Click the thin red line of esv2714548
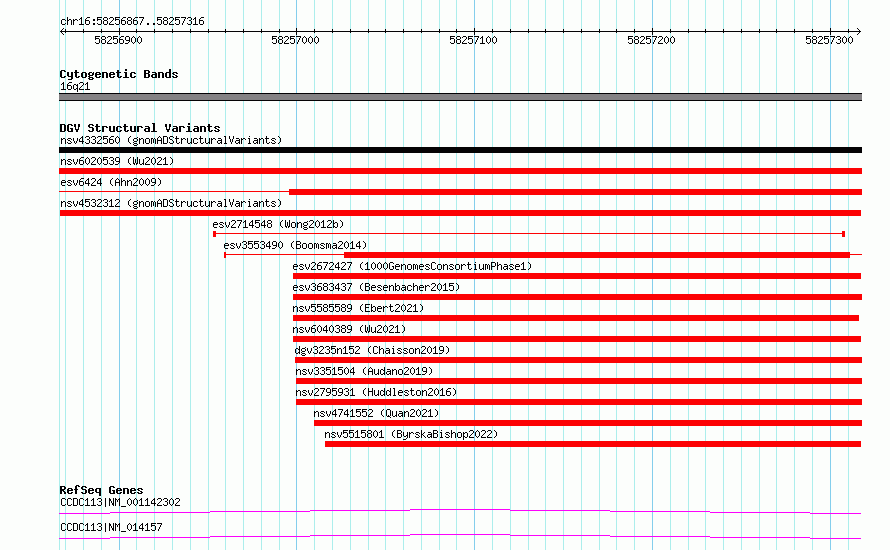The height and width of the screenshot is (550, 890). click(529, 234)
